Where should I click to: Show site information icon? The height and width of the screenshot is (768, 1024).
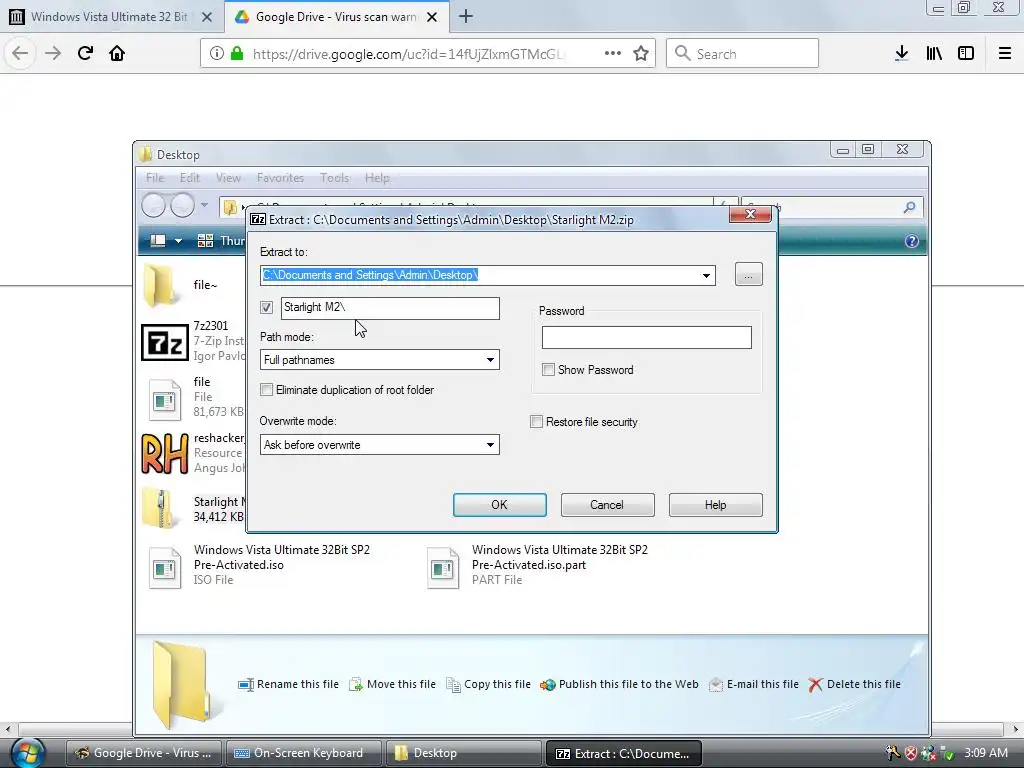(217, 53)
